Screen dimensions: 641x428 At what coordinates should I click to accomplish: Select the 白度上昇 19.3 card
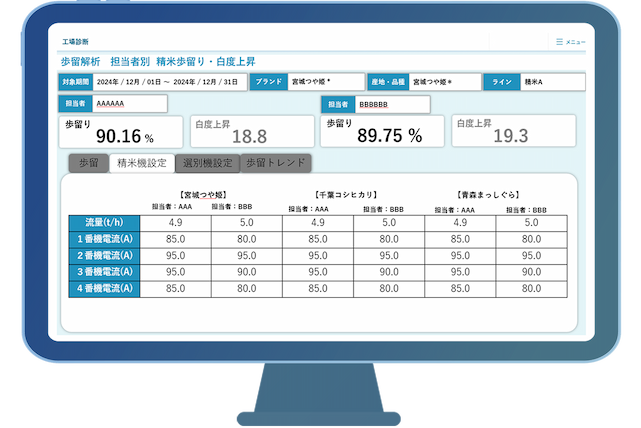tap(514, 131)
